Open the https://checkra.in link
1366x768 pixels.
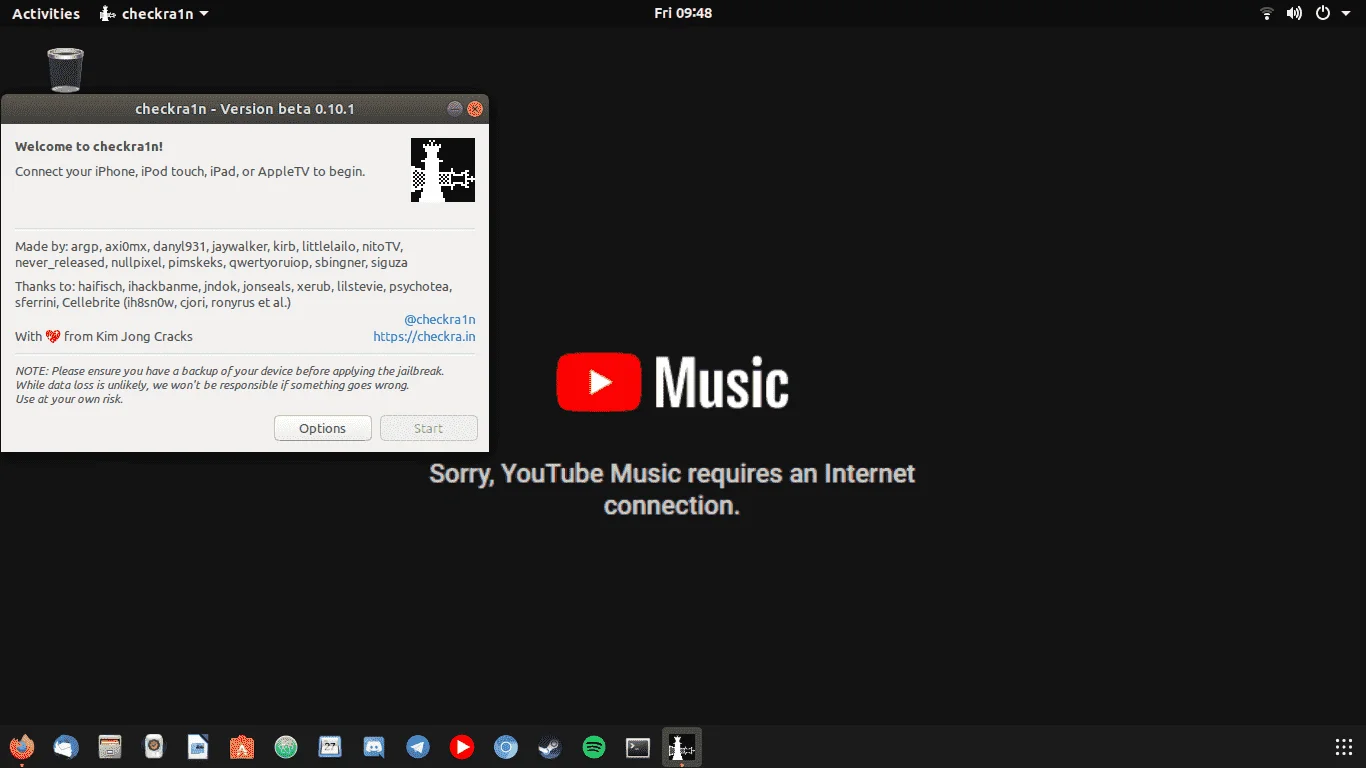click(424, 337)
